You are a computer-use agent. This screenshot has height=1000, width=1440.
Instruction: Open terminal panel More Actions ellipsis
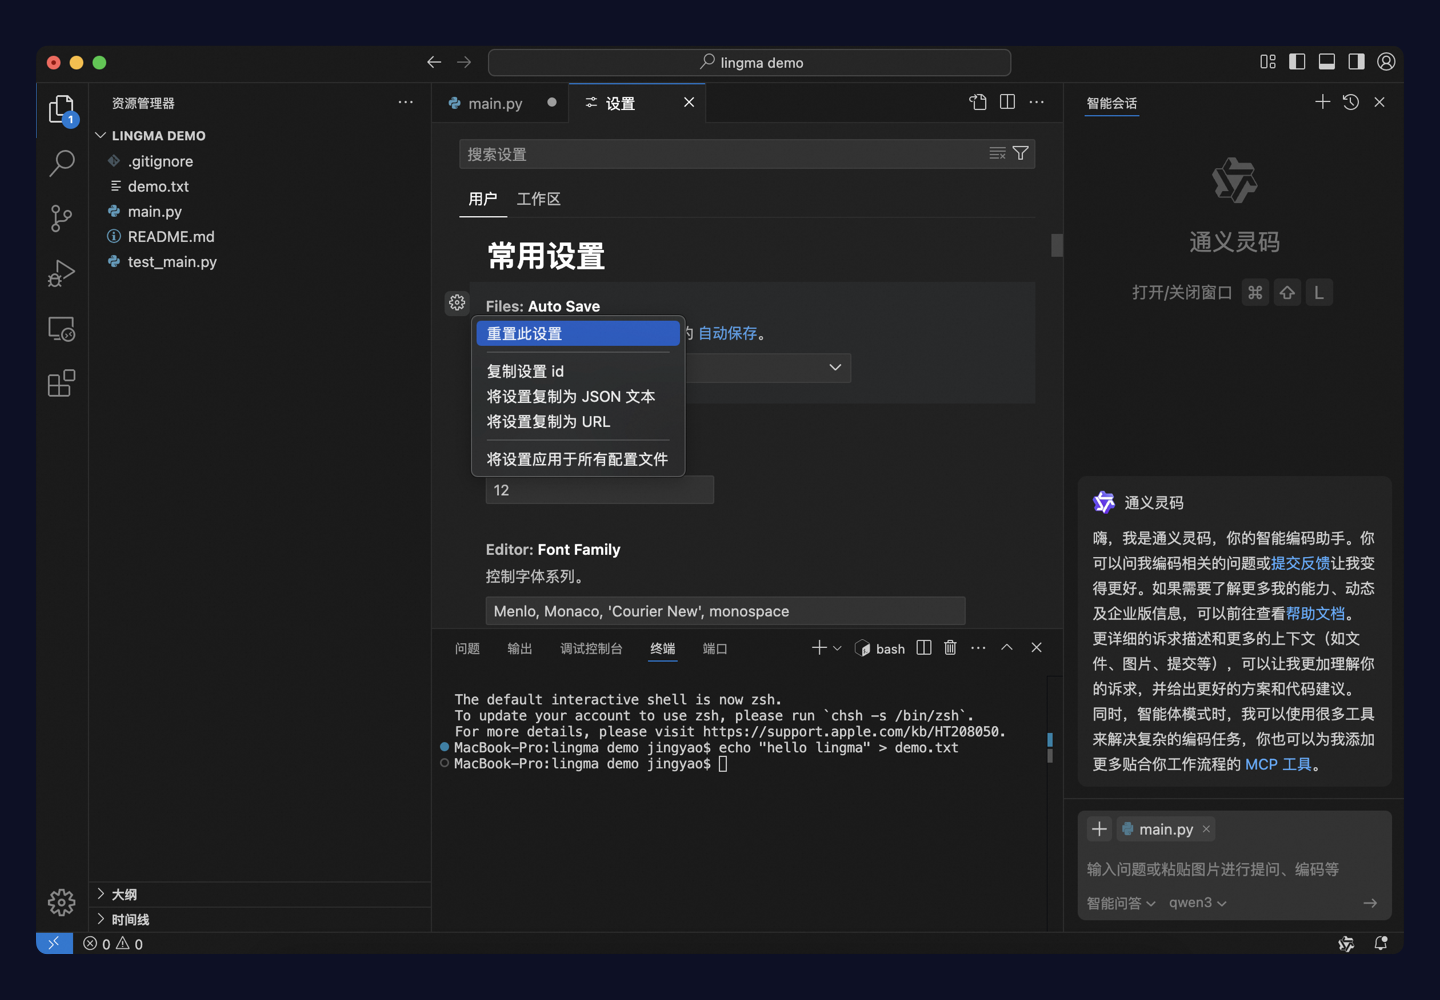point(978,648)
